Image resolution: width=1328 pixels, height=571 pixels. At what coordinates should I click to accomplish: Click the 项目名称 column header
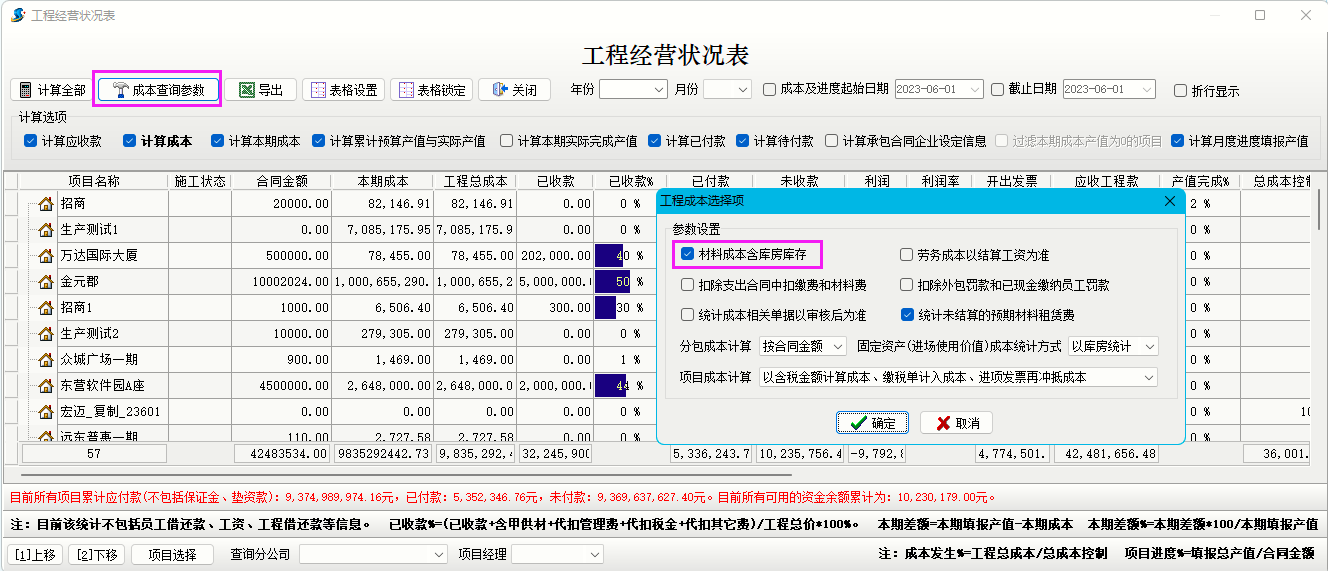94,181
